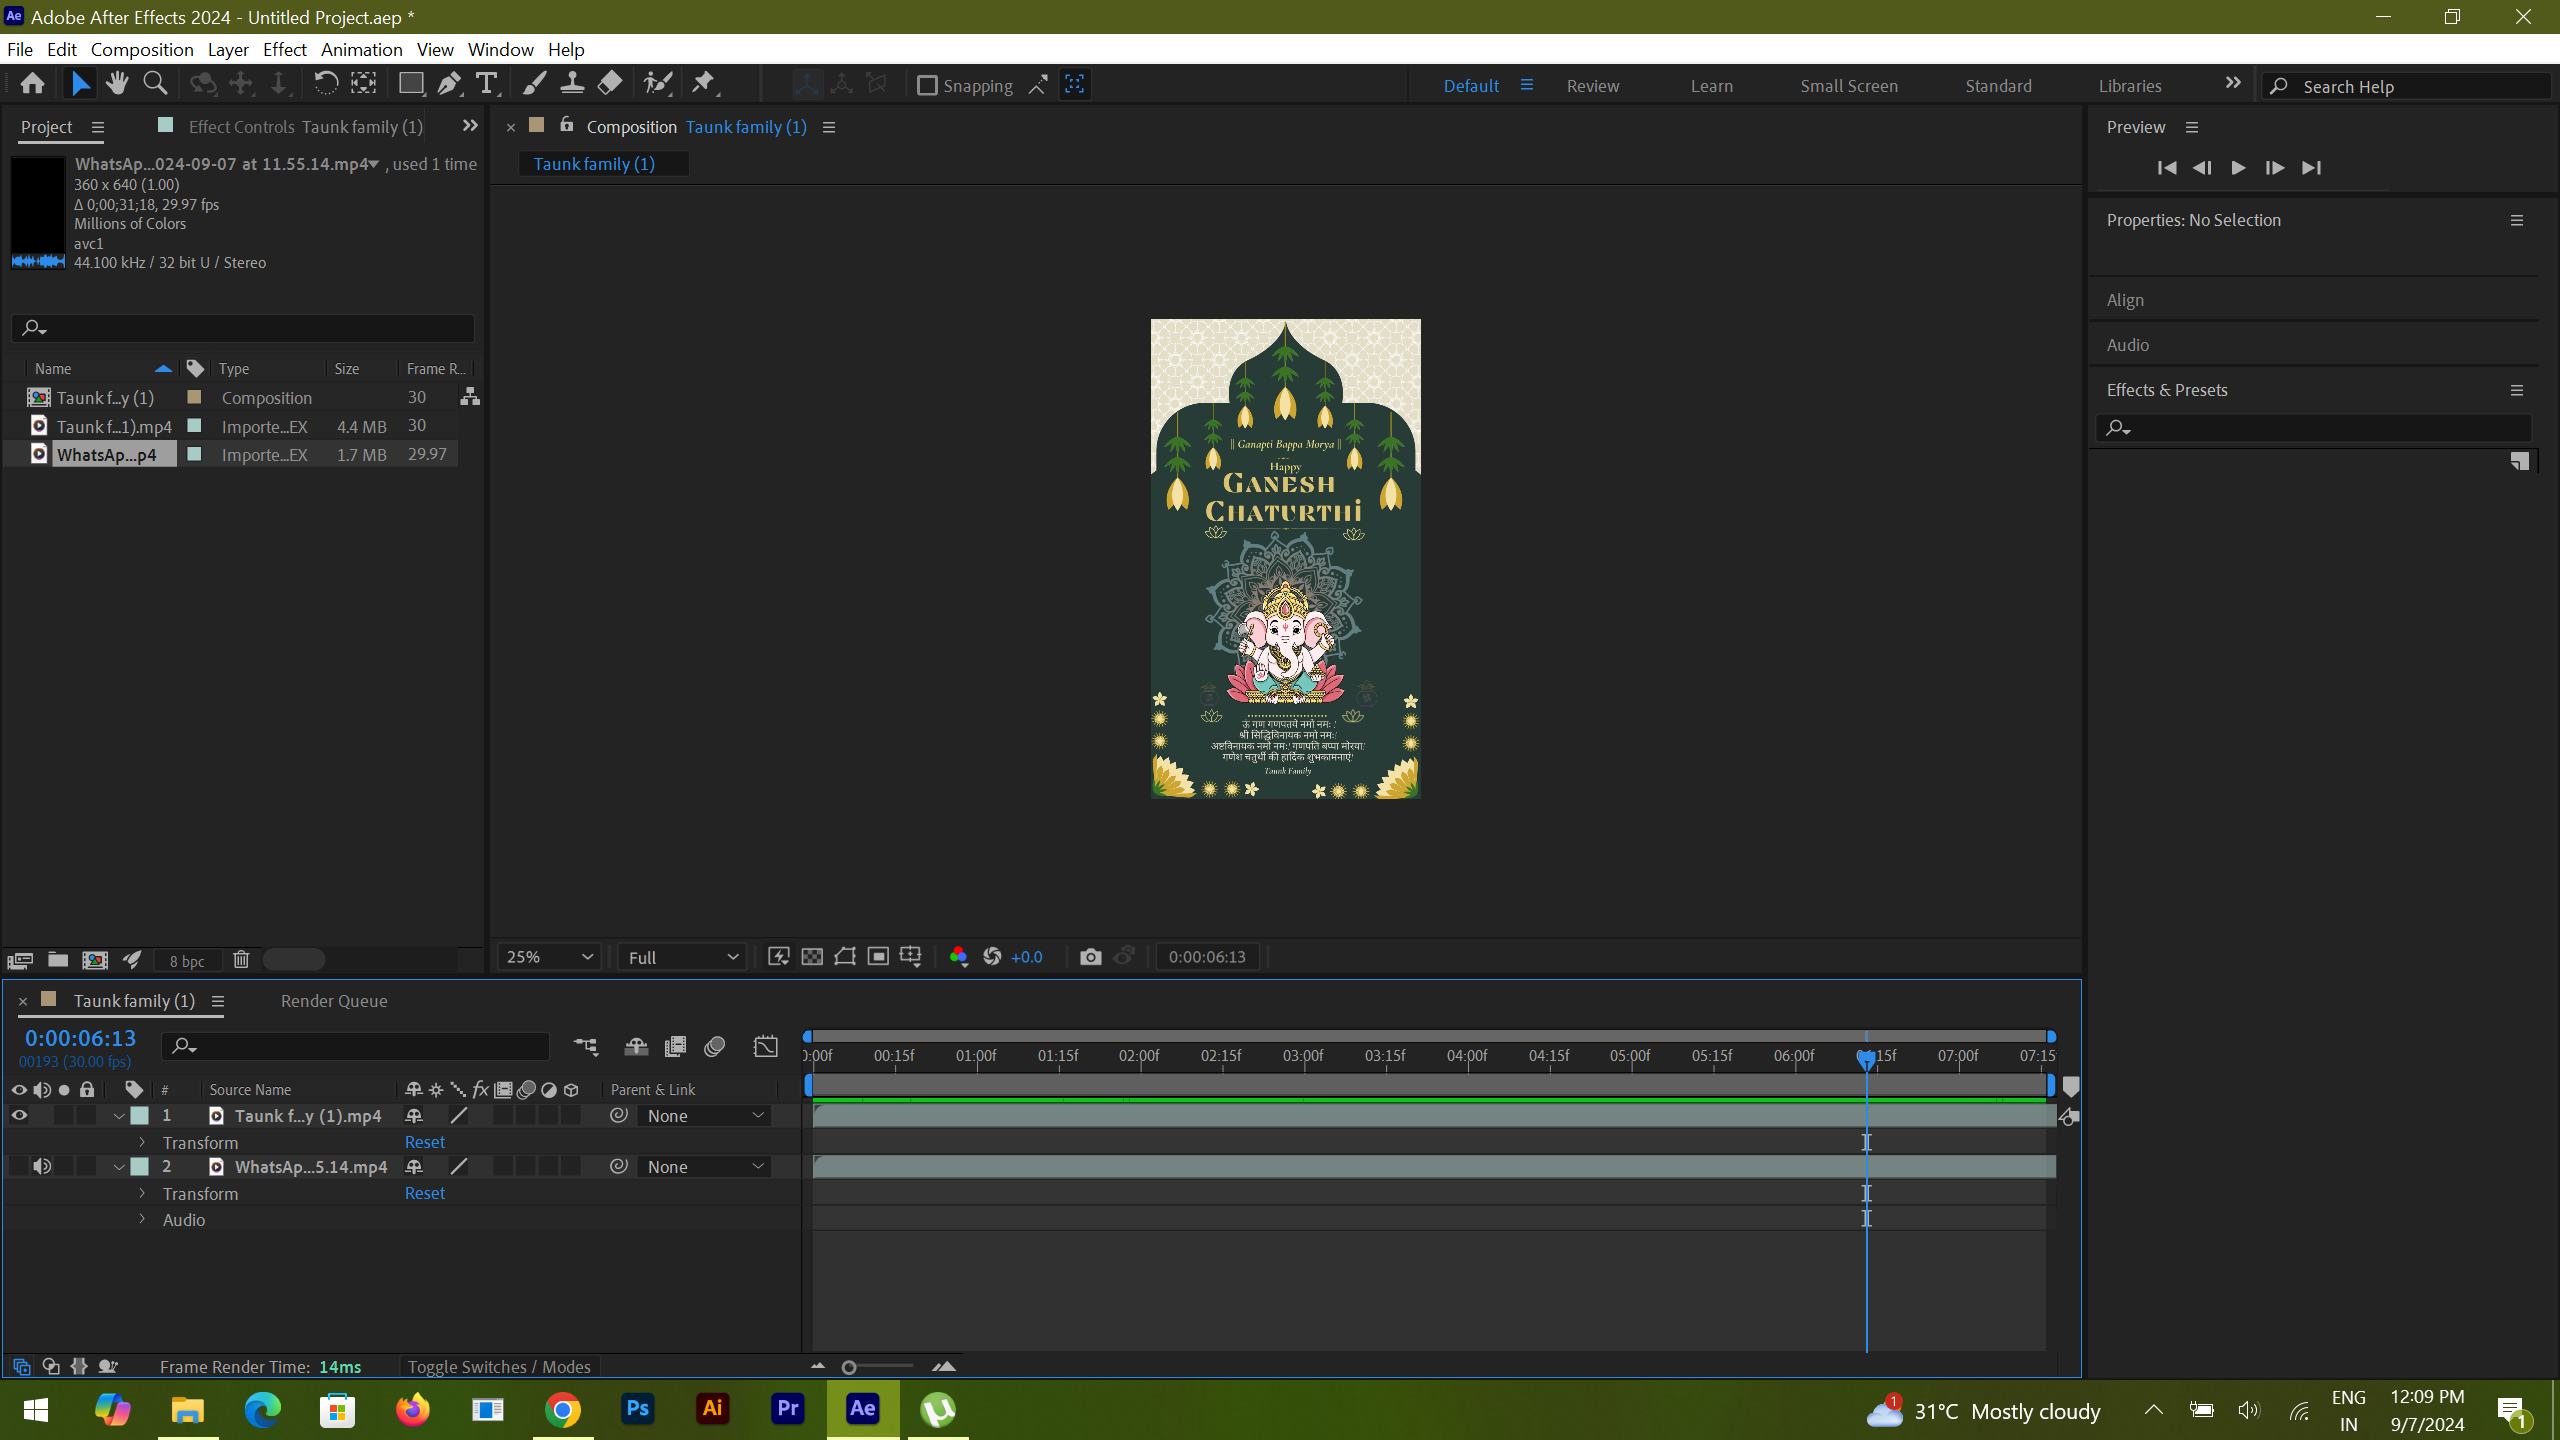2560x1440 pixels.
Task: Open project color depth 8 bpc setting
Action: (187, 961)
